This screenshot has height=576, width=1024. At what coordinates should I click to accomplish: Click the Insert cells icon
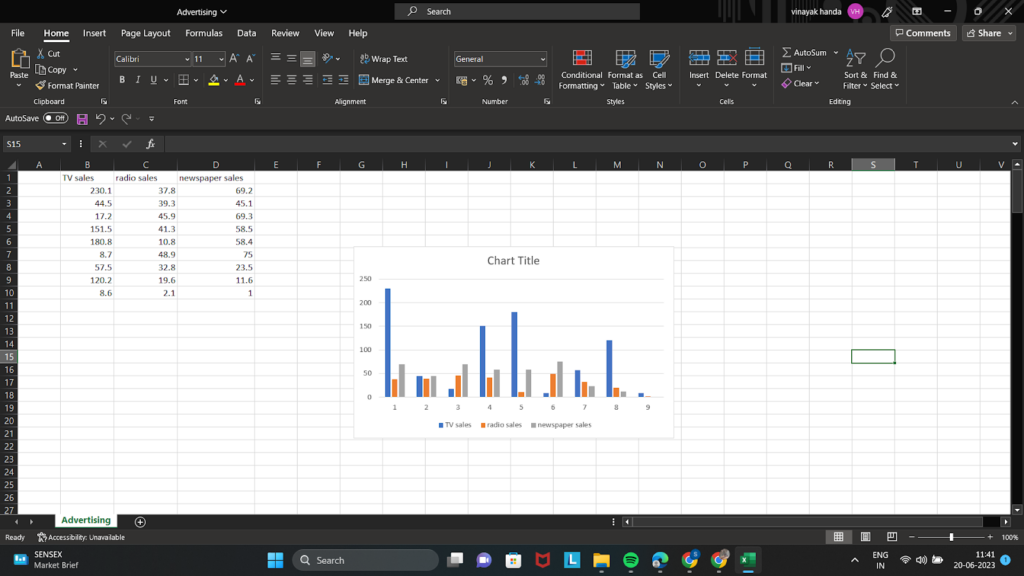[699, 58]
